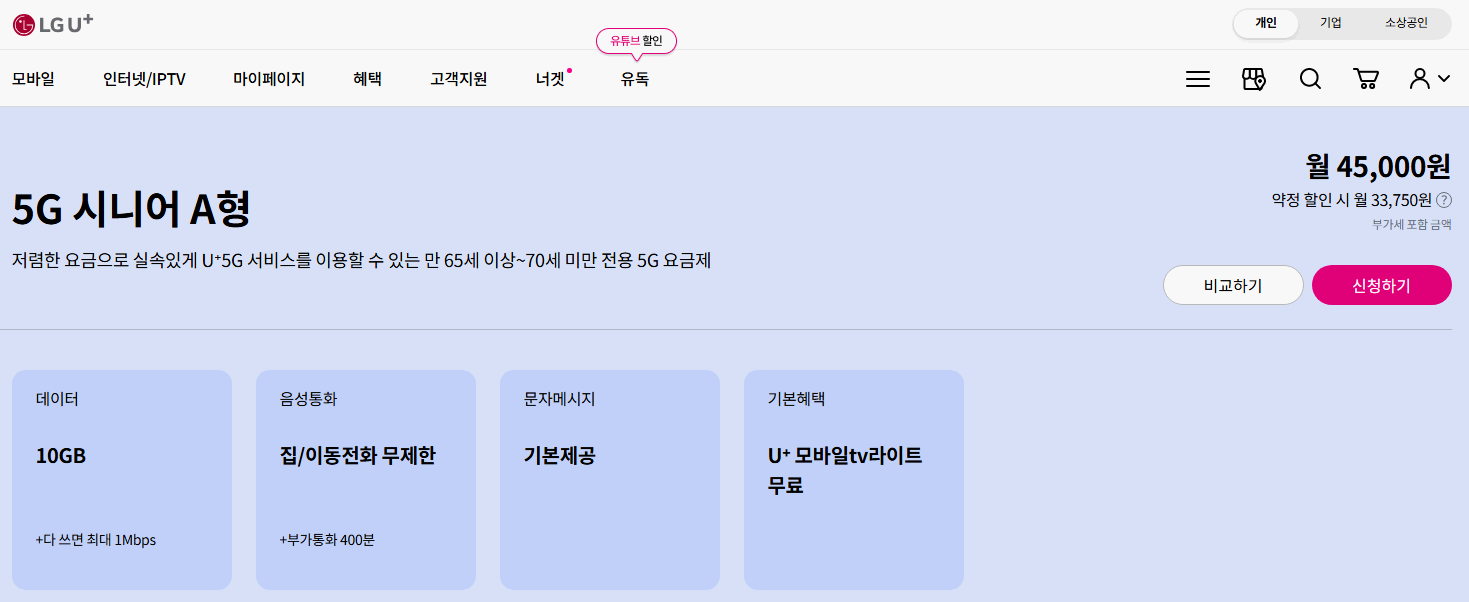Open the shopping cart

coord(1366,78)
